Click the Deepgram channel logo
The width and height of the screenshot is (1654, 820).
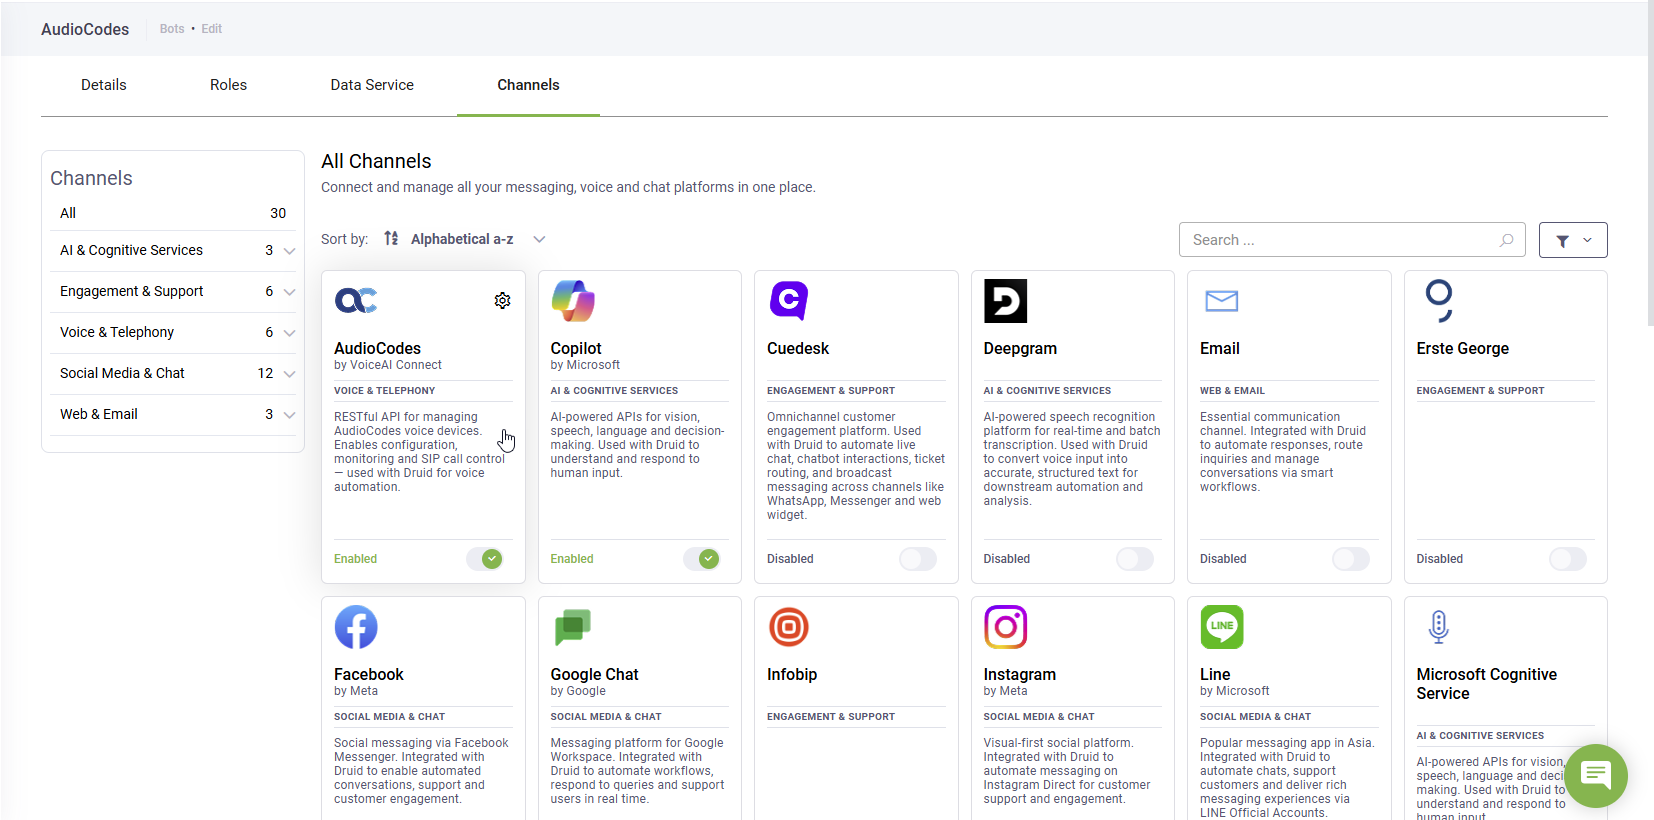(x=1005, y=301)
